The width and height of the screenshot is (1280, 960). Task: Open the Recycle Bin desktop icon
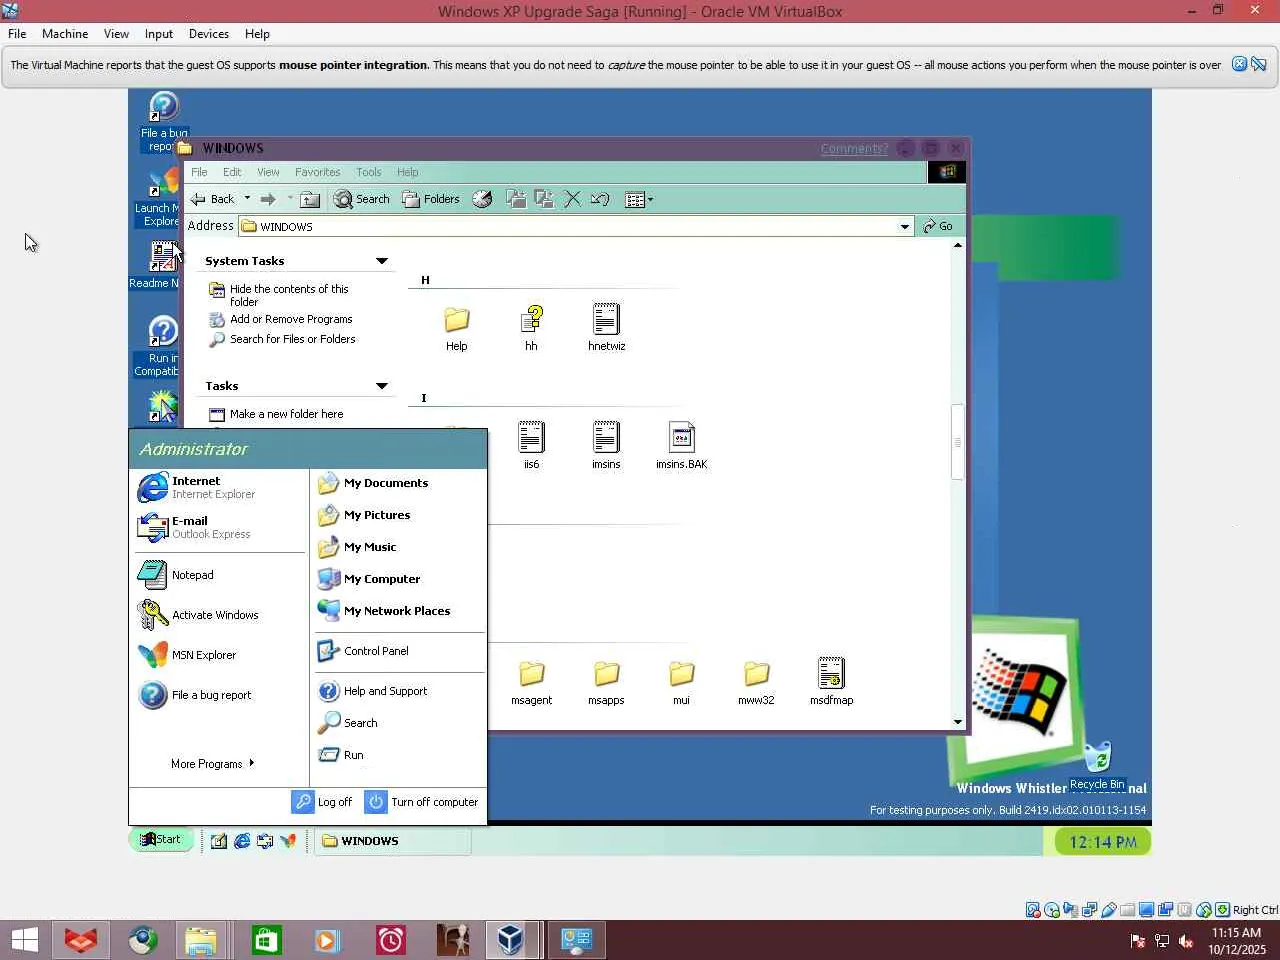point(1097,767)
